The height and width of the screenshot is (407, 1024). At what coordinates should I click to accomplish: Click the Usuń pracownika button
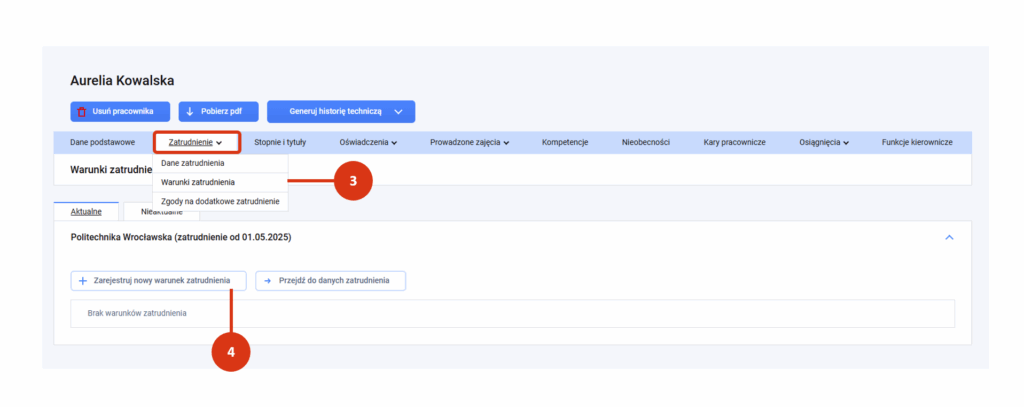tap(120, 112)
